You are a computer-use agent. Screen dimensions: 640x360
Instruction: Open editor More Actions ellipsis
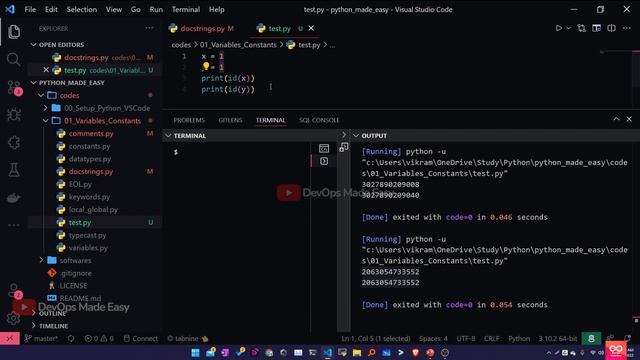coord(627,28)
